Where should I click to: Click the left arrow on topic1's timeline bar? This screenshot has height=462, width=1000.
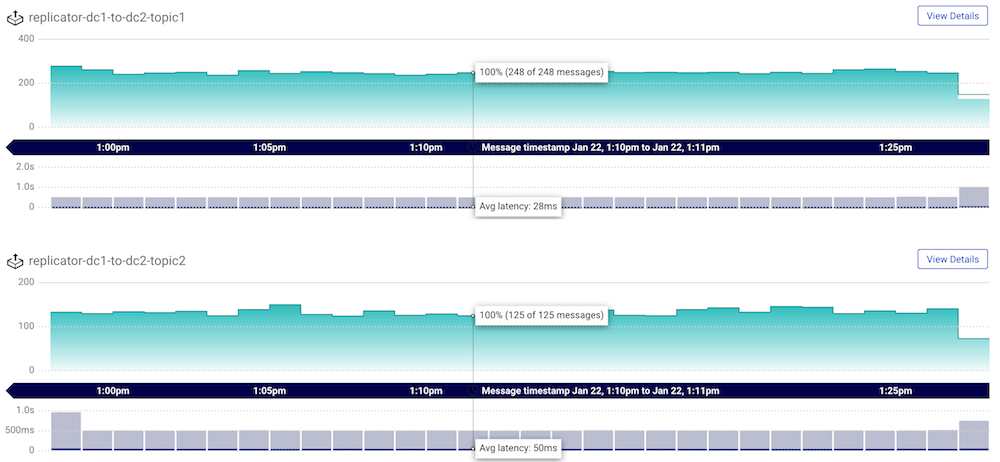(x=10, y=147)
